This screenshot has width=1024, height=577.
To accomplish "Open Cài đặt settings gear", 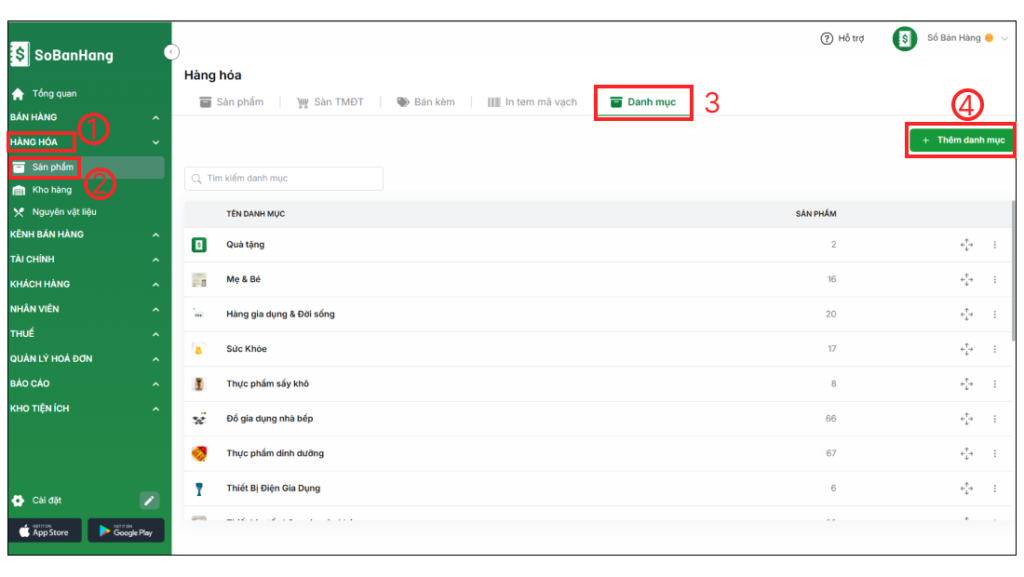I will coord(18,500).
